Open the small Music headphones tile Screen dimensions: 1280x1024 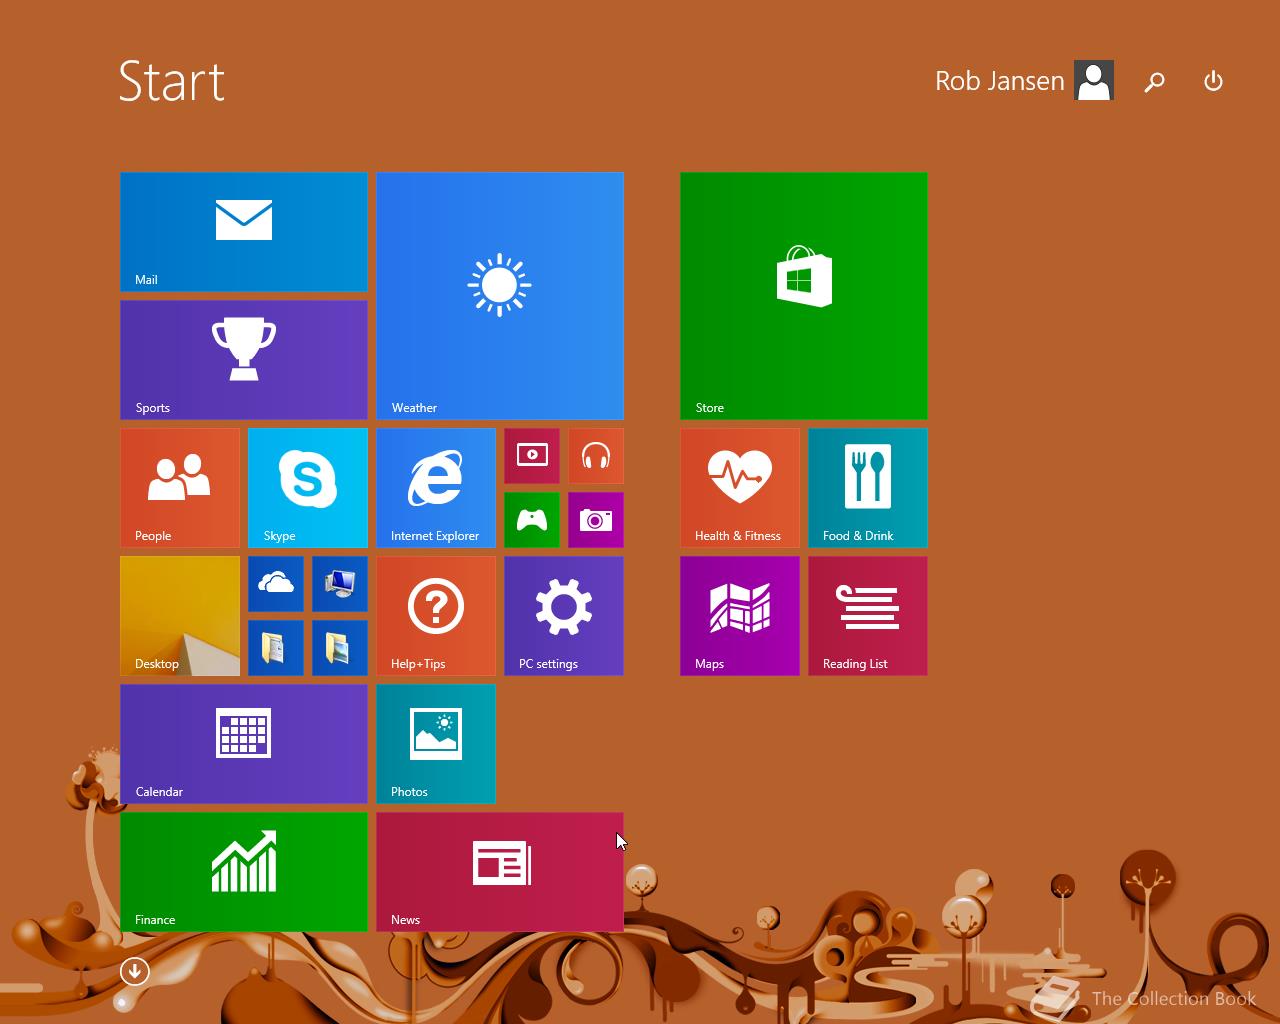596,456
